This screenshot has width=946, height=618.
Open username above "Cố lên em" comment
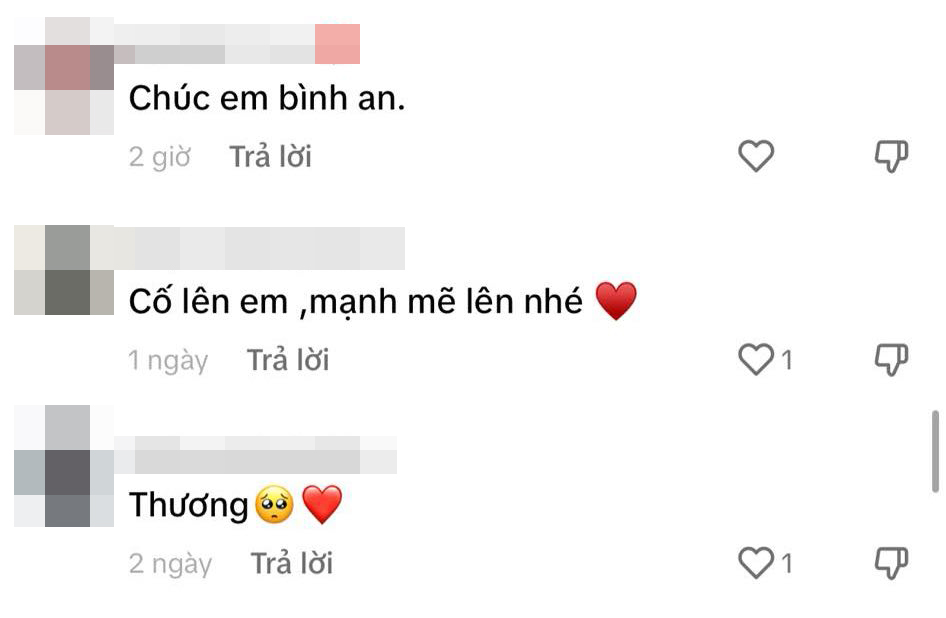pos(259,248)
